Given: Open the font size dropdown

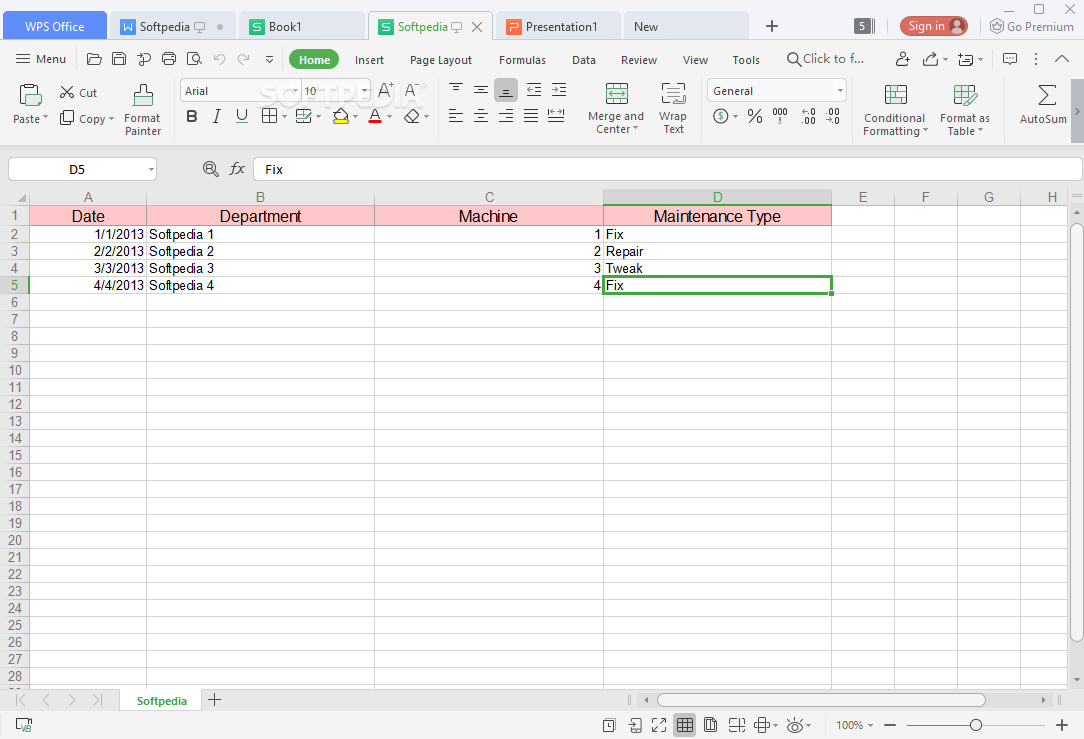Looking at the screenshot, I should coord(364,91).
